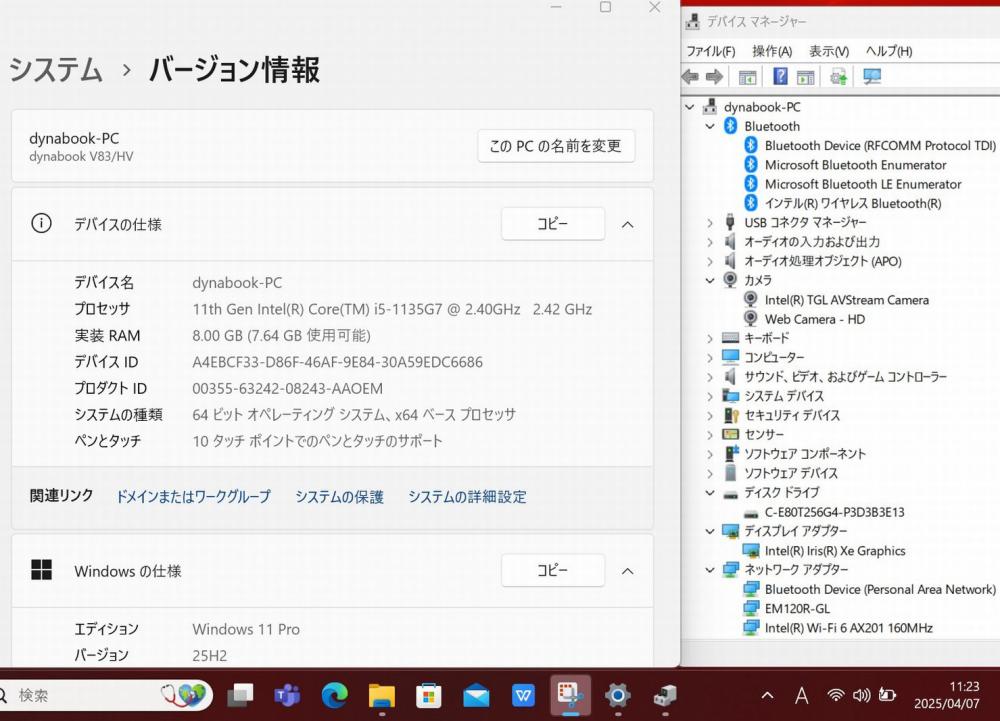This screenshot has height=721, width=1000.
Task: Collapse the Windows の仕様 section chevron
Action: (627, 571)
